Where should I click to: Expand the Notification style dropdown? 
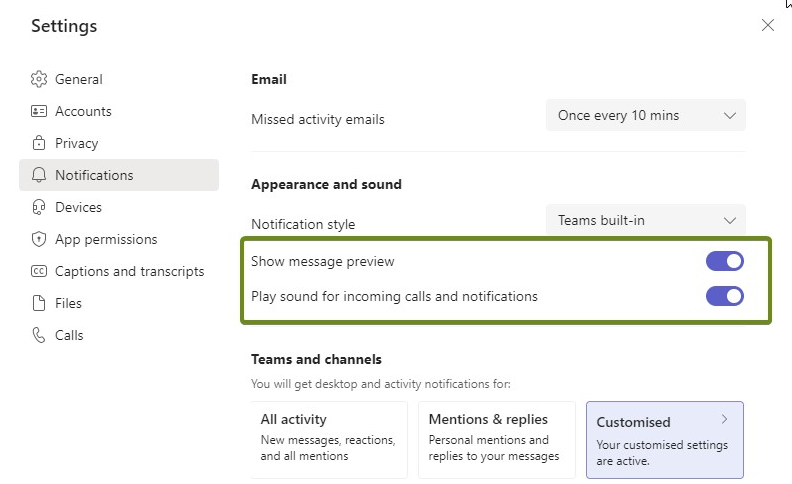pyautogui.click(x=646, y=220)
